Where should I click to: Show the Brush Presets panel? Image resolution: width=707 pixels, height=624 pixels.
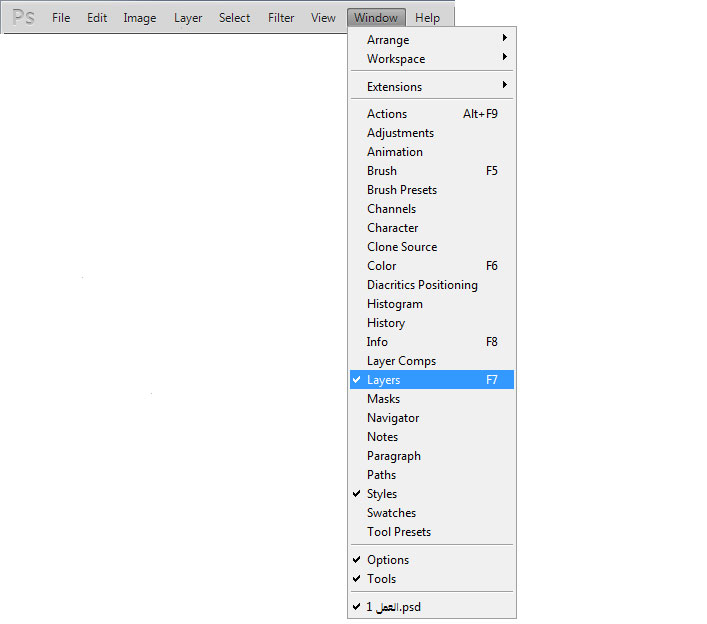(432, 189)
